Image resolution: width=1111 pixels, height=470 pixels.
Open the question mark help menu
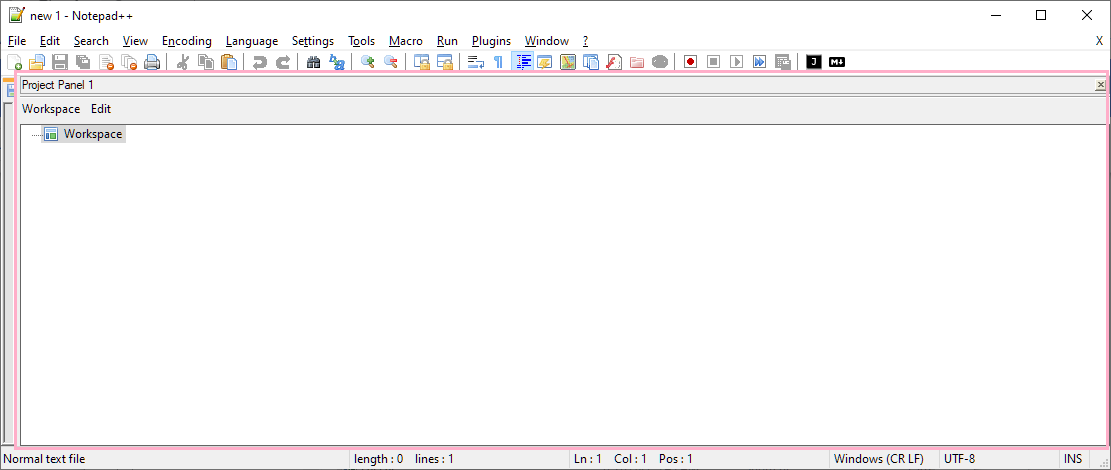click(x=585, y=41)
